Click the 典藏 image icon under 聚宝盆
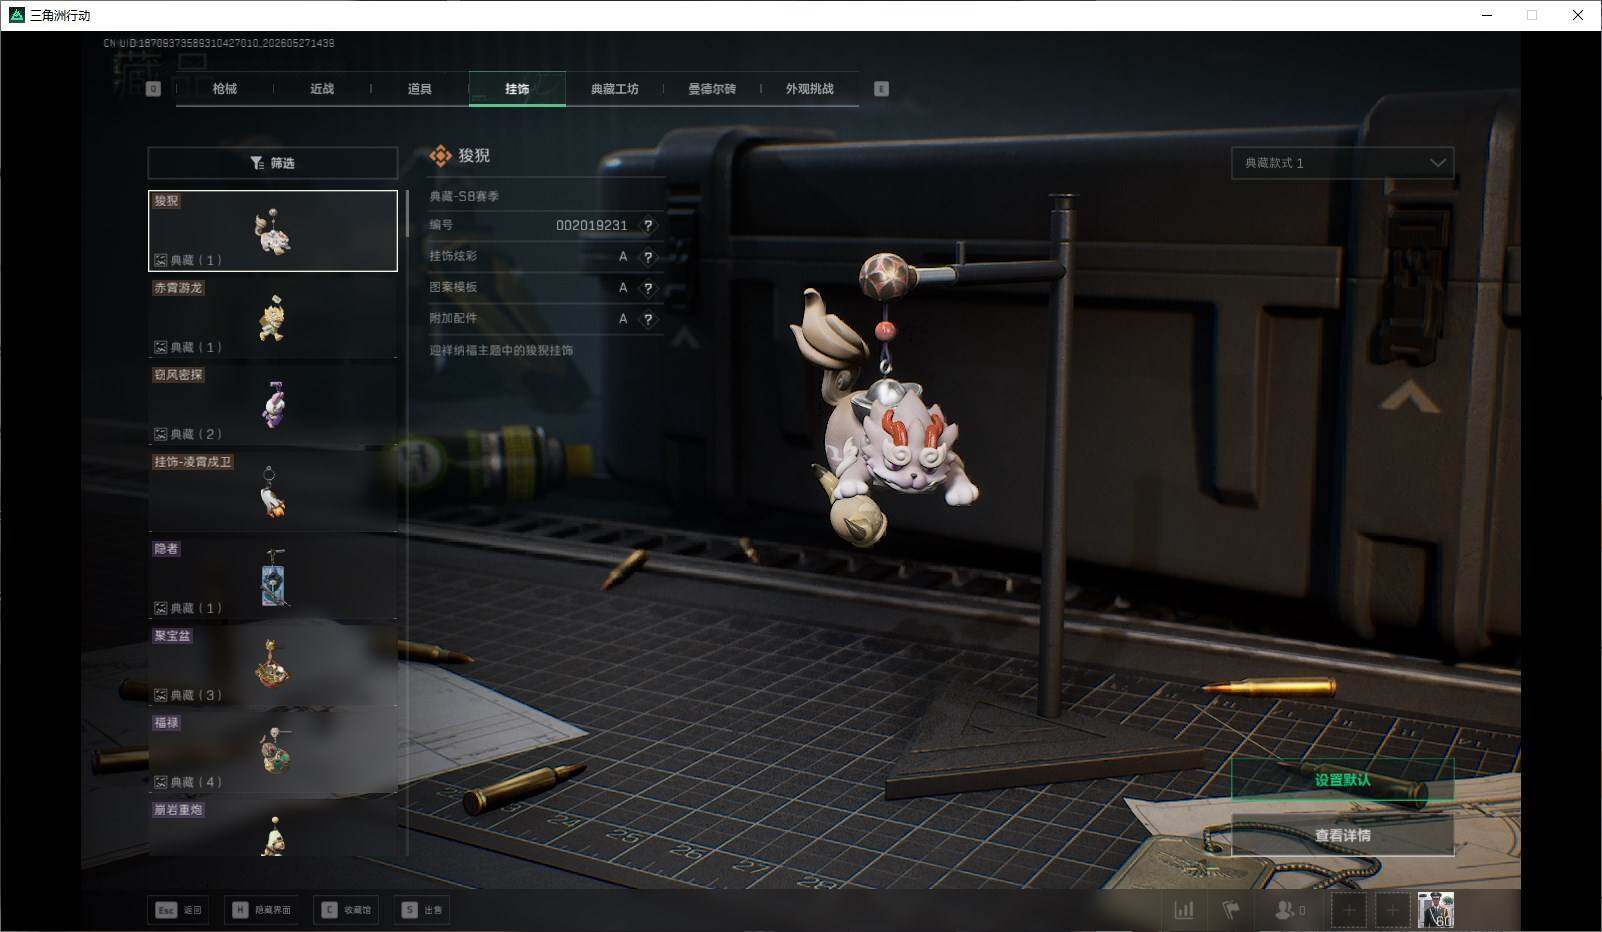The image size is (1602, 932). (160, 695)
